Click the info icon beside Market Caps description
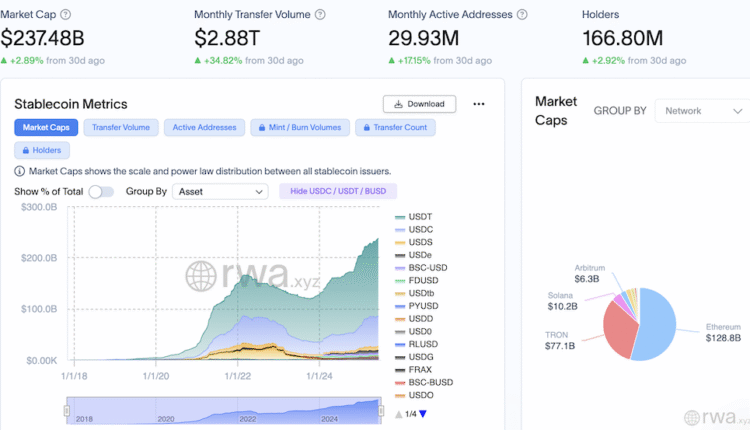The width and height of the screenshot is (750, 430). (x=20, y=171)
